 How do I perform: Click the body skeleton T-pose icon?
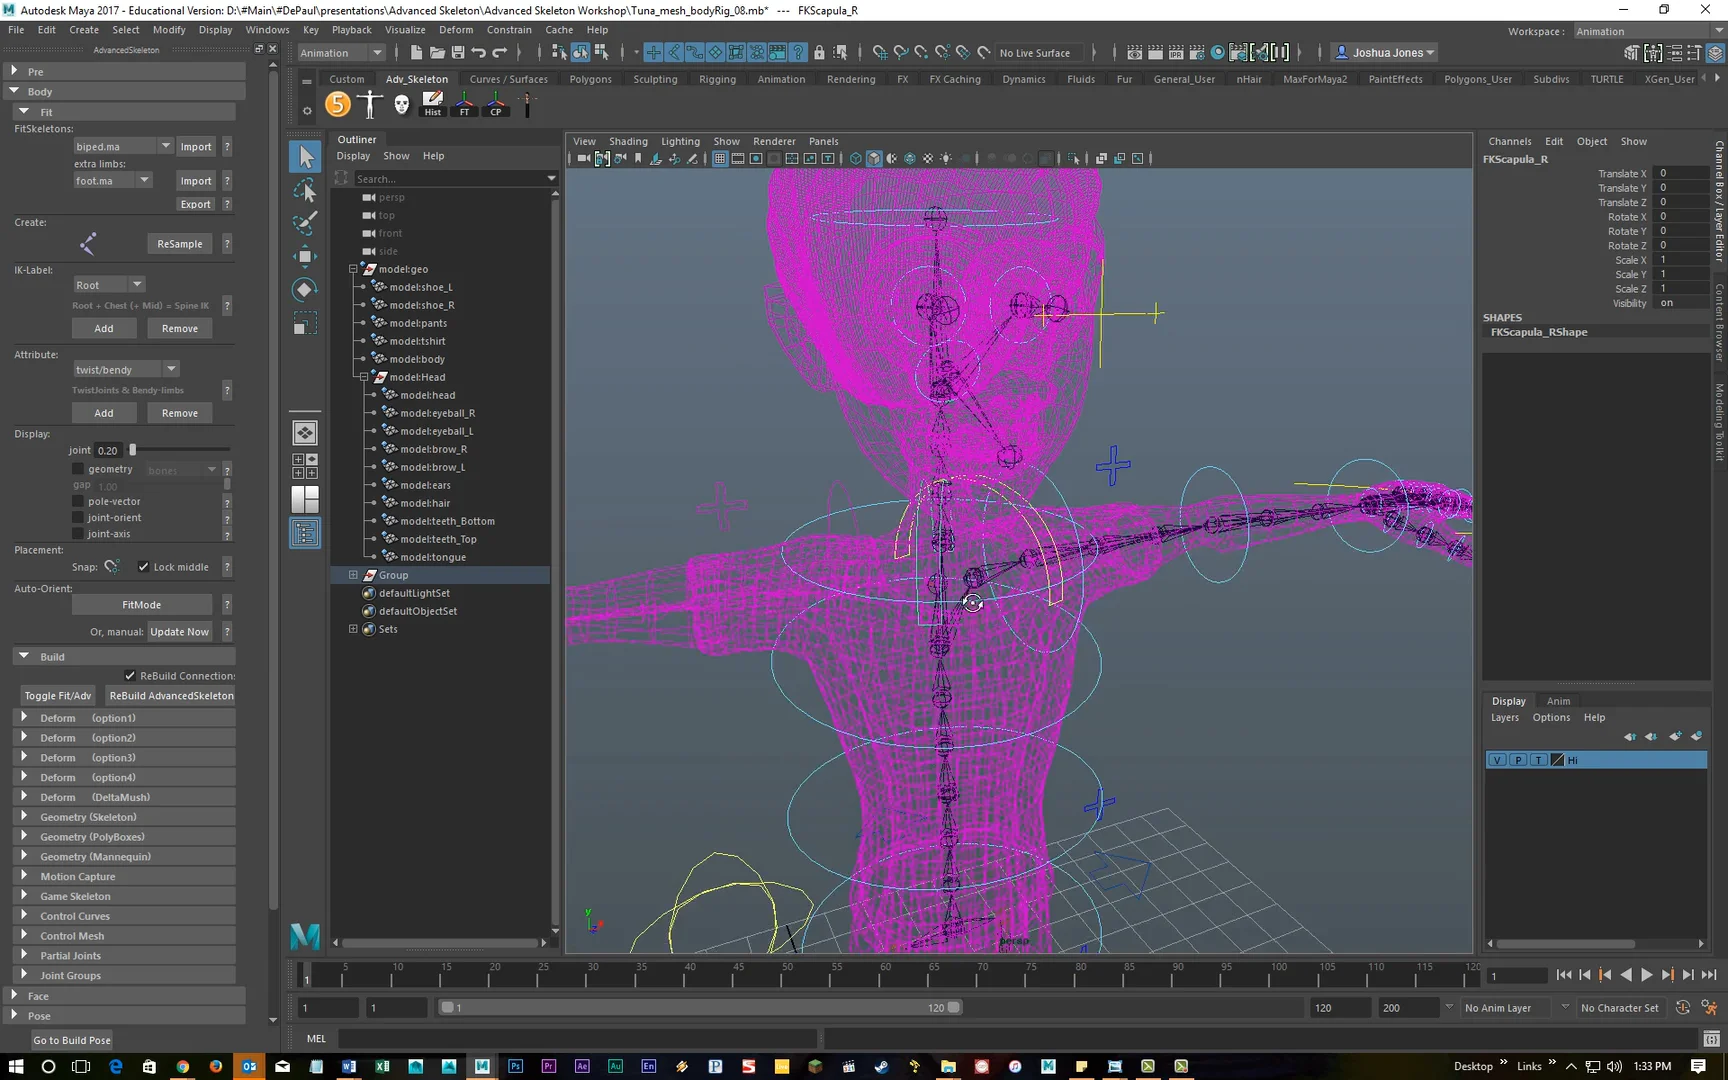click(x=369, y=103)
